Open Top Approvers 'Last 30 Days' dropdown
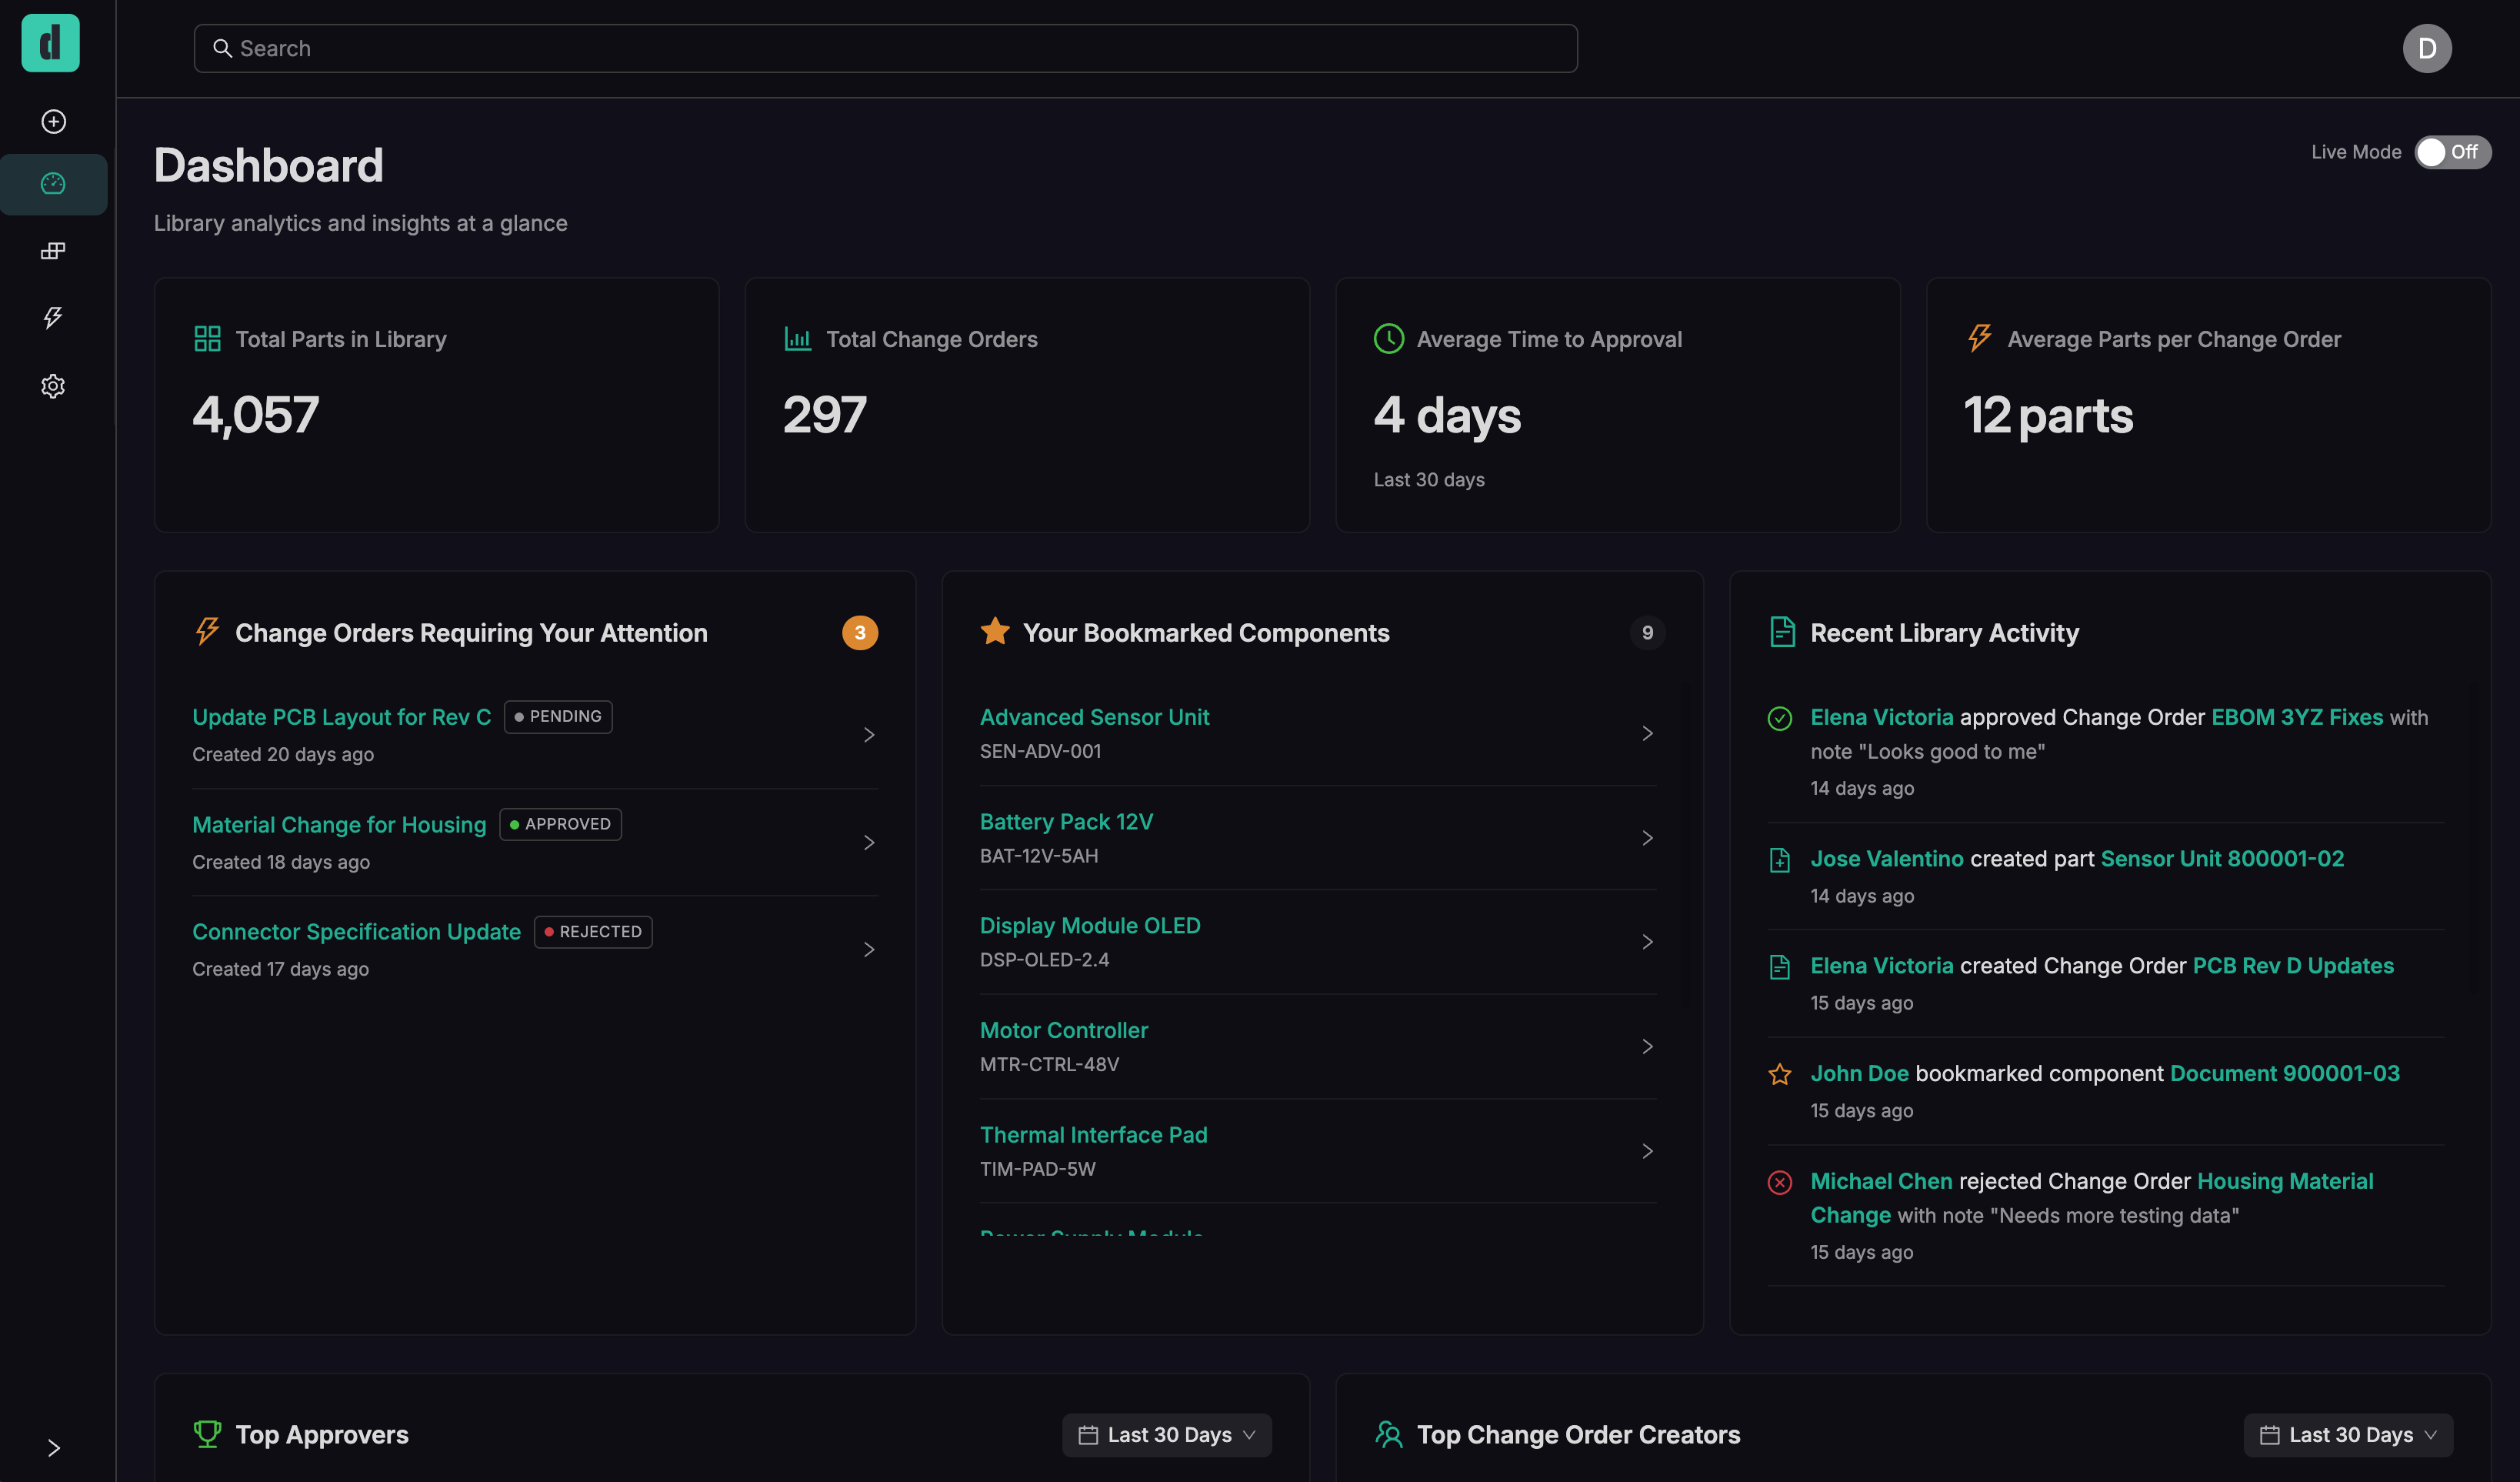 click(1166, 1435)
